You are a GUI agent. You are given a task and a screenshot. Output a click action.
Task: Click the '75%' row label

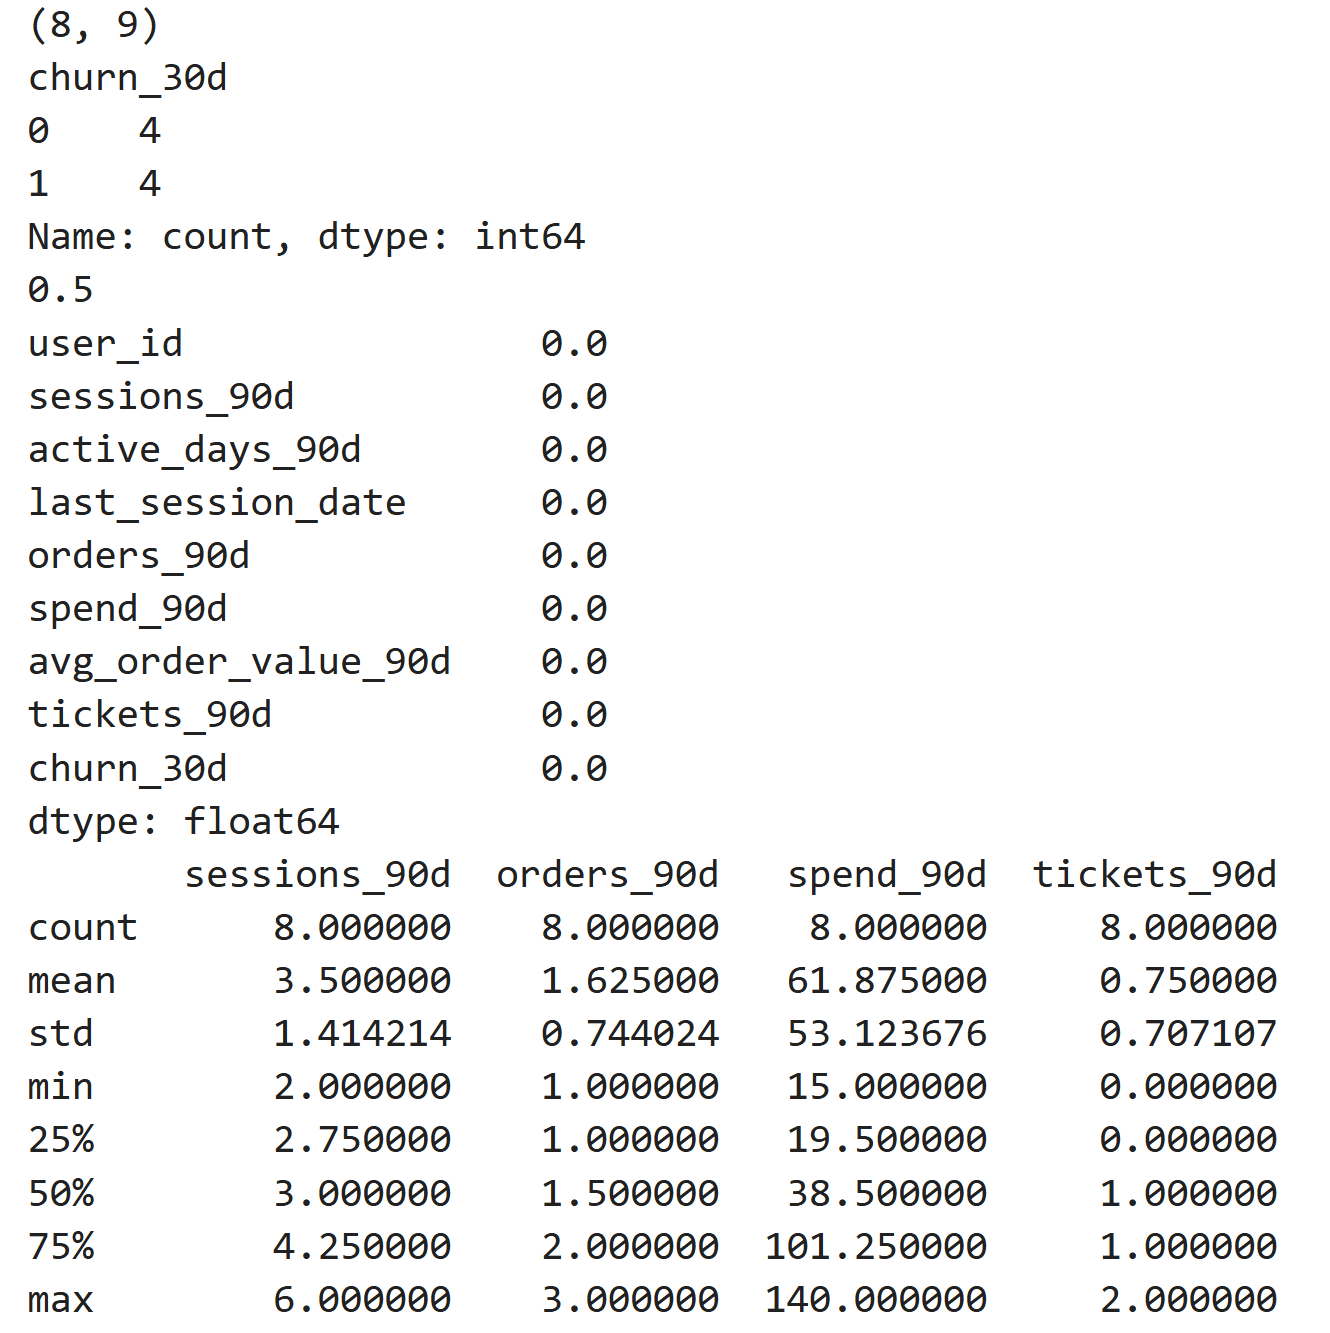[x=60, y=1247]
